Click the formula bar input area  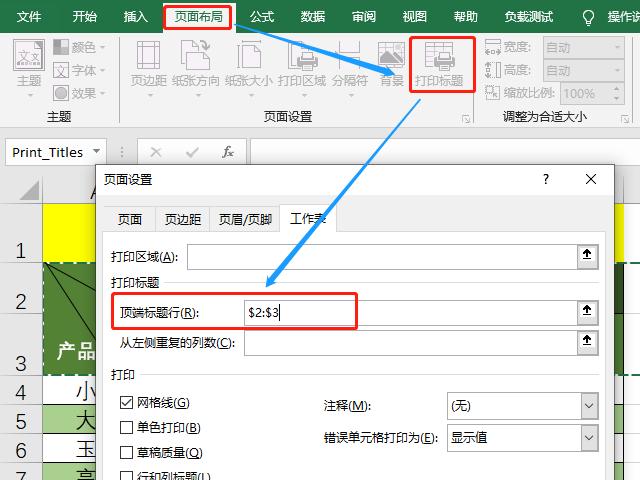(445, 152)
